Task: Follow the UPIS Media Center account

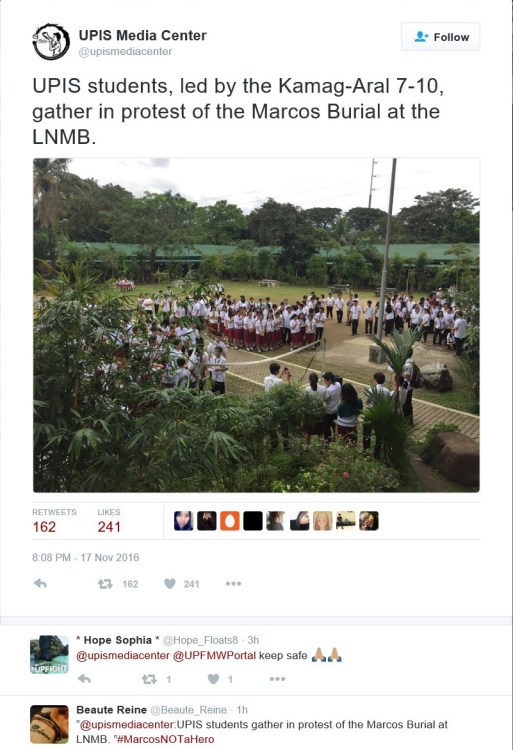Action: pyautogui.click(x=440, y=37)
